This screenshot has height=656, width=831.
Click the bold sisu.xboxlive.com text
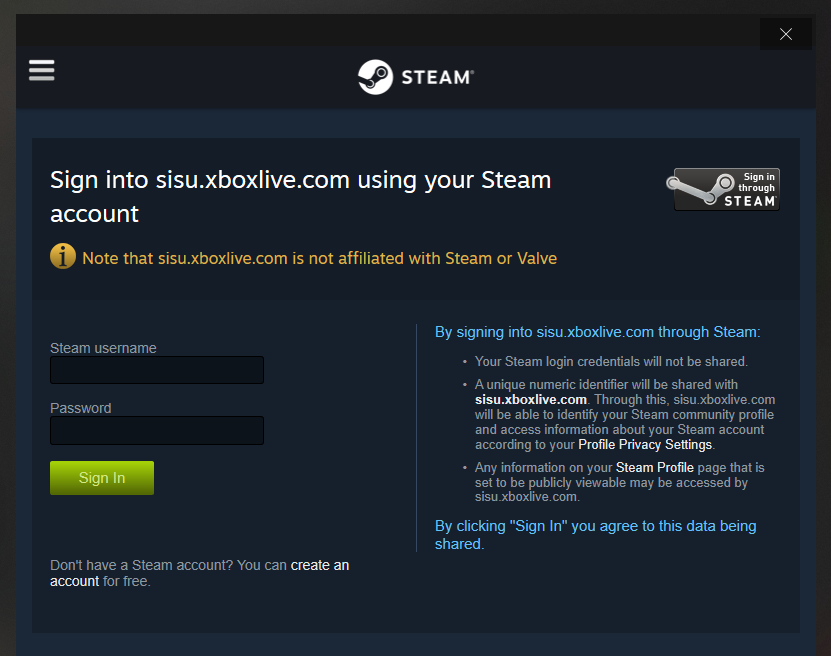531,399
